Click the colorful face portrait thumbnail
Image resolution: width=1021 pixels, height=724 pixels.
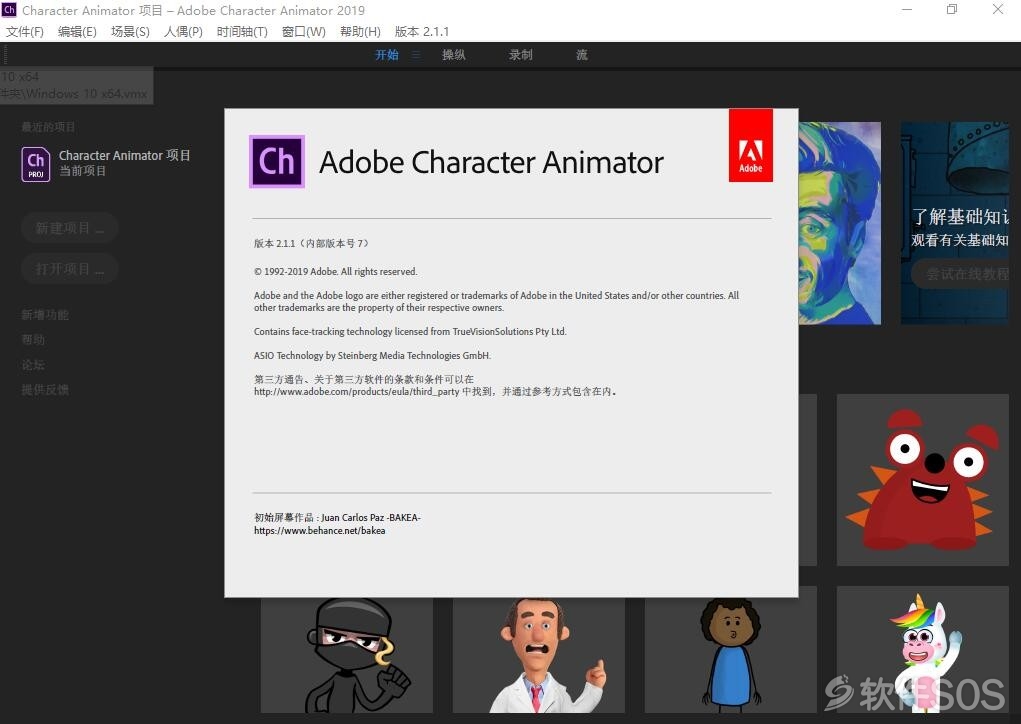(840, 223)
